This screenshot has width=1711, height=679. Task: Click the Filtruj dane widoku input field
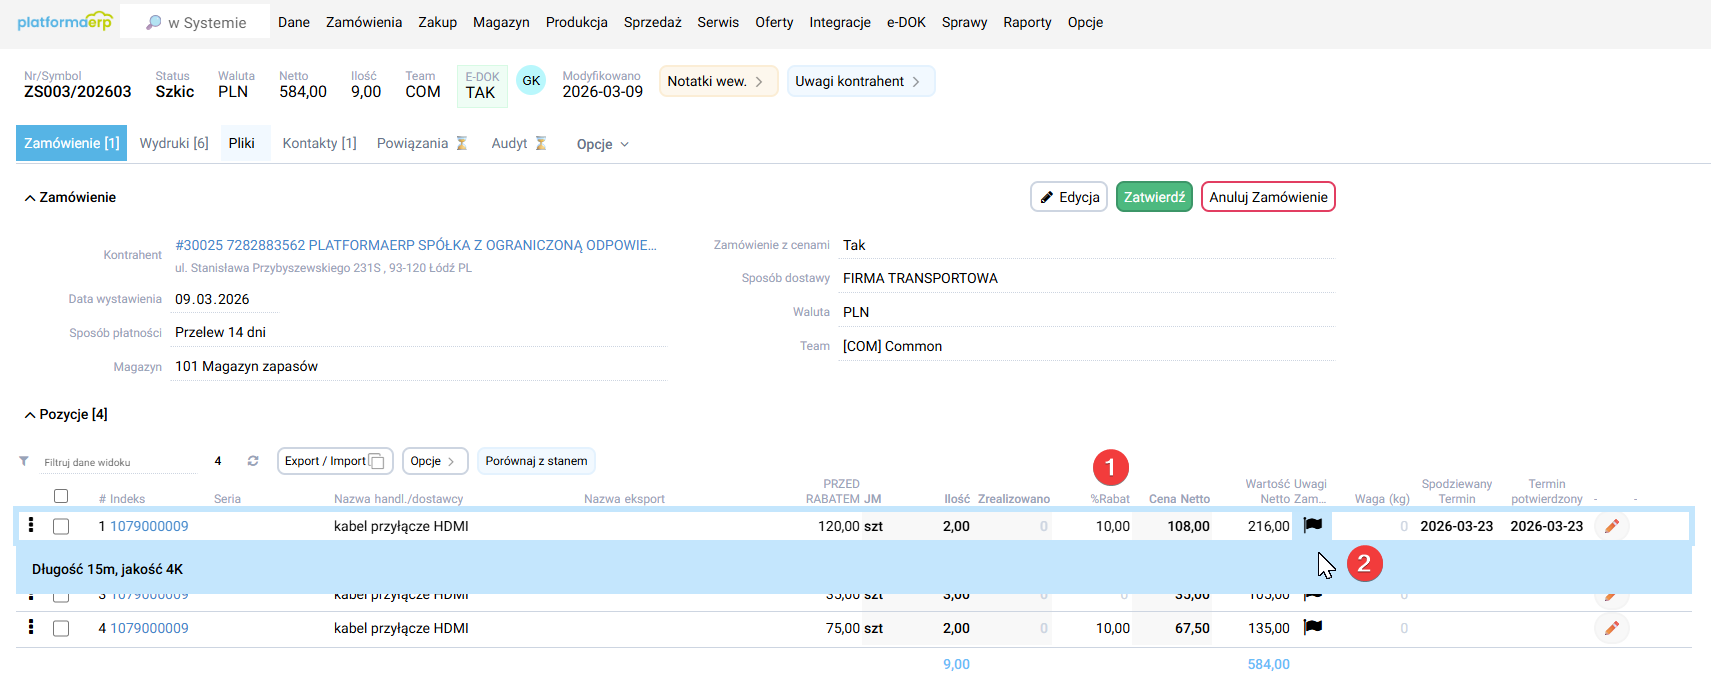tap(120, 462)
